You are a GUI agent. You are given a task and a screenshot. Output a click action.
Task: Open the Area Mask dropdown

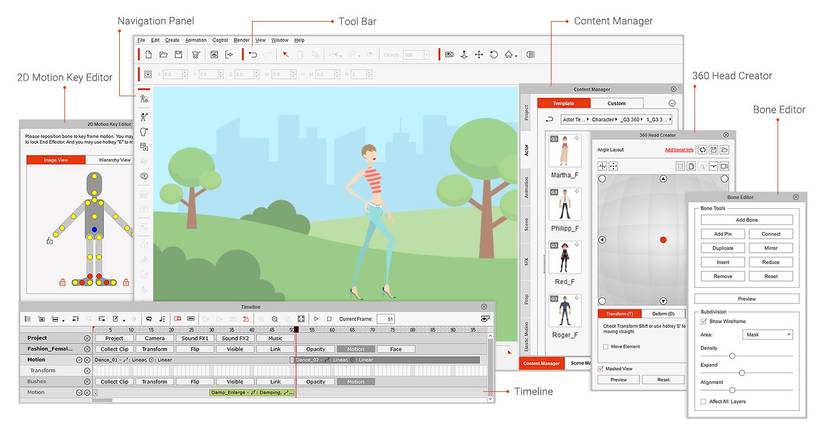click(x=768, y=334)
